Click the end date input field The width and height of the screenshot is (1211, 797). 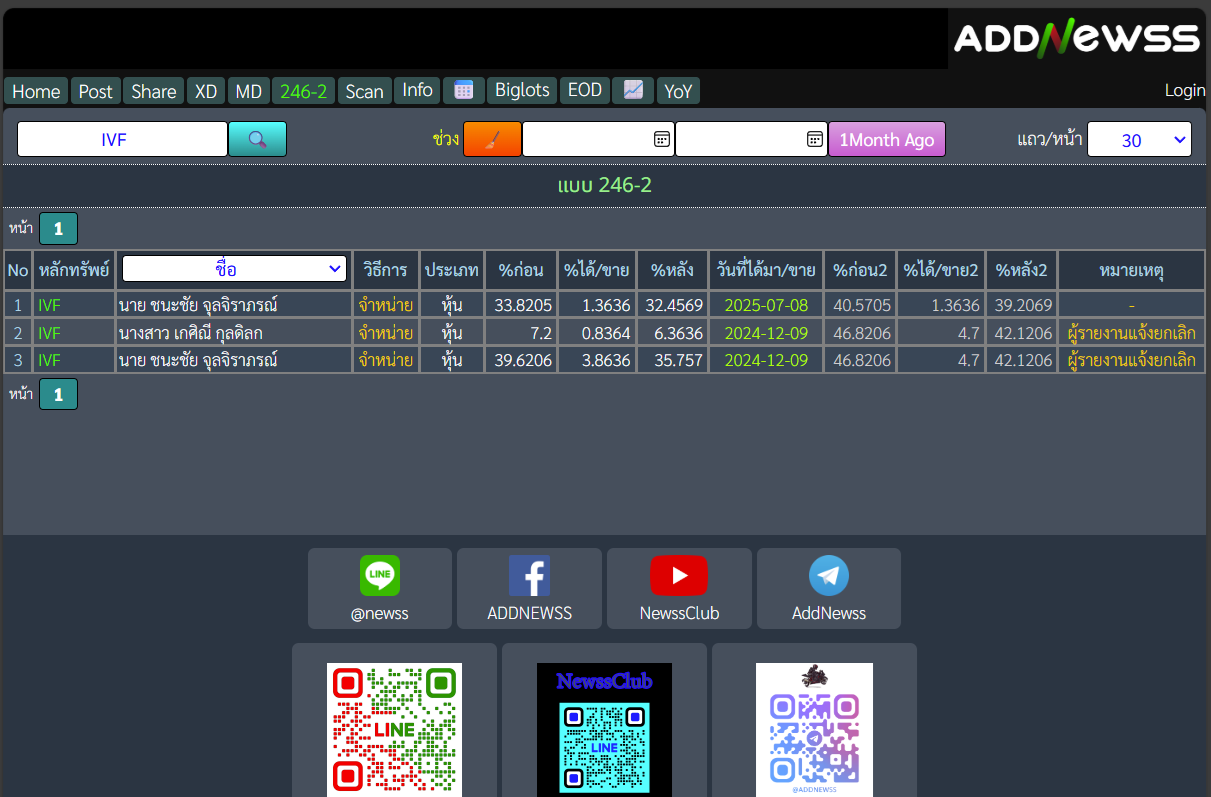coord(751,139)
